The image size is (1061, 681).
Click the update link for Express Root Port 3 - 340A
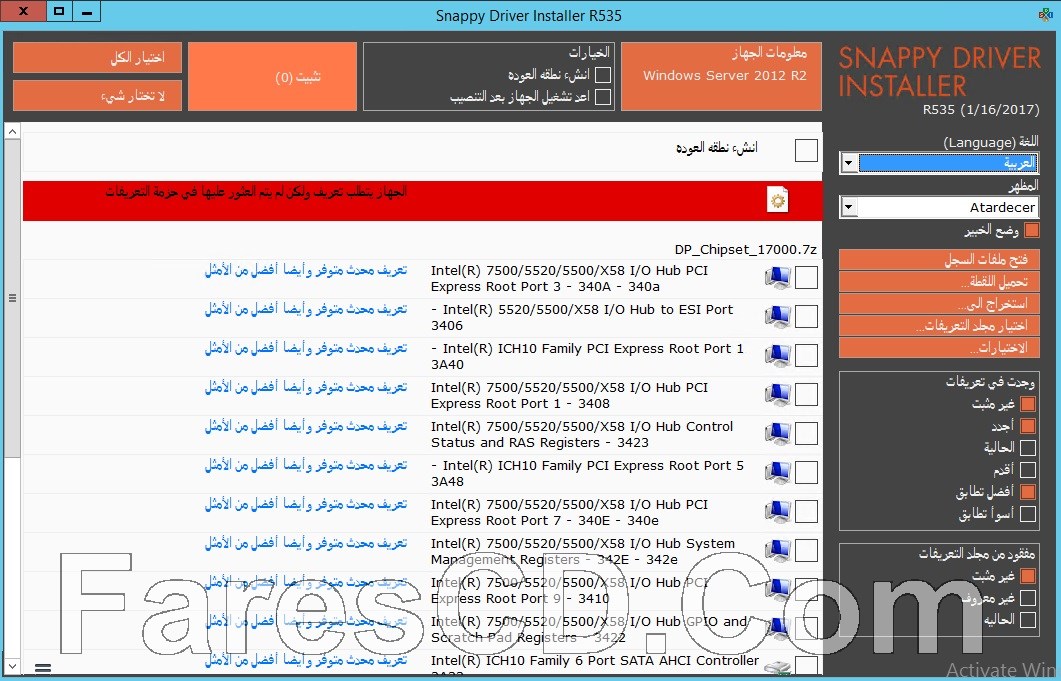306,270
